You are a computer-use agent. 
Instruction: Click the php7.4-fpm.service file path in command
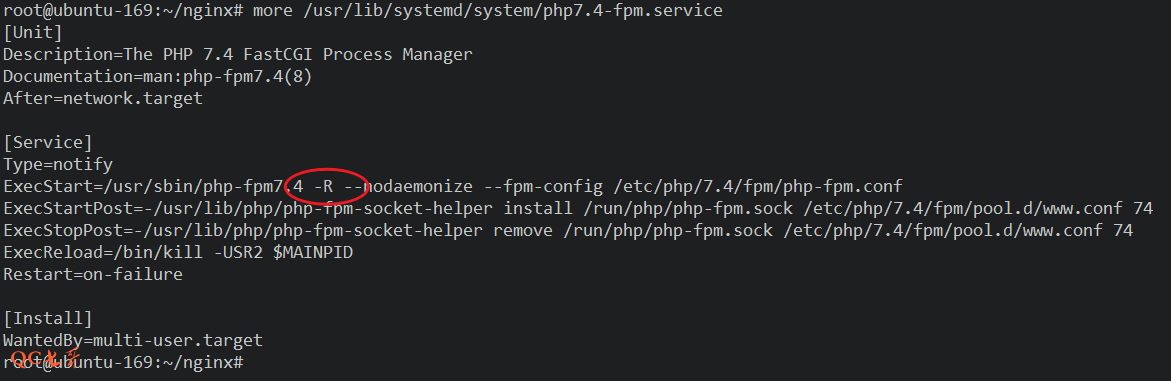(512, 10)
